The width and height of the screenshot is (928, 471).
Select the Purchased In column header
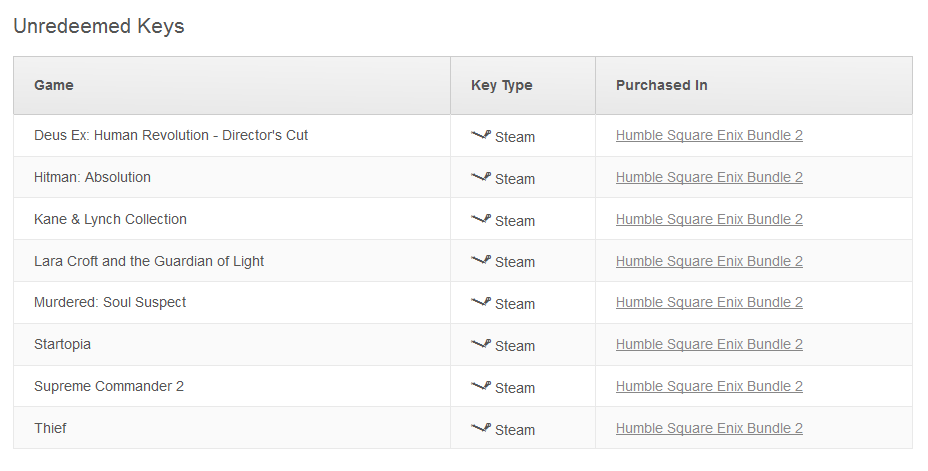(x=661, y=85)
